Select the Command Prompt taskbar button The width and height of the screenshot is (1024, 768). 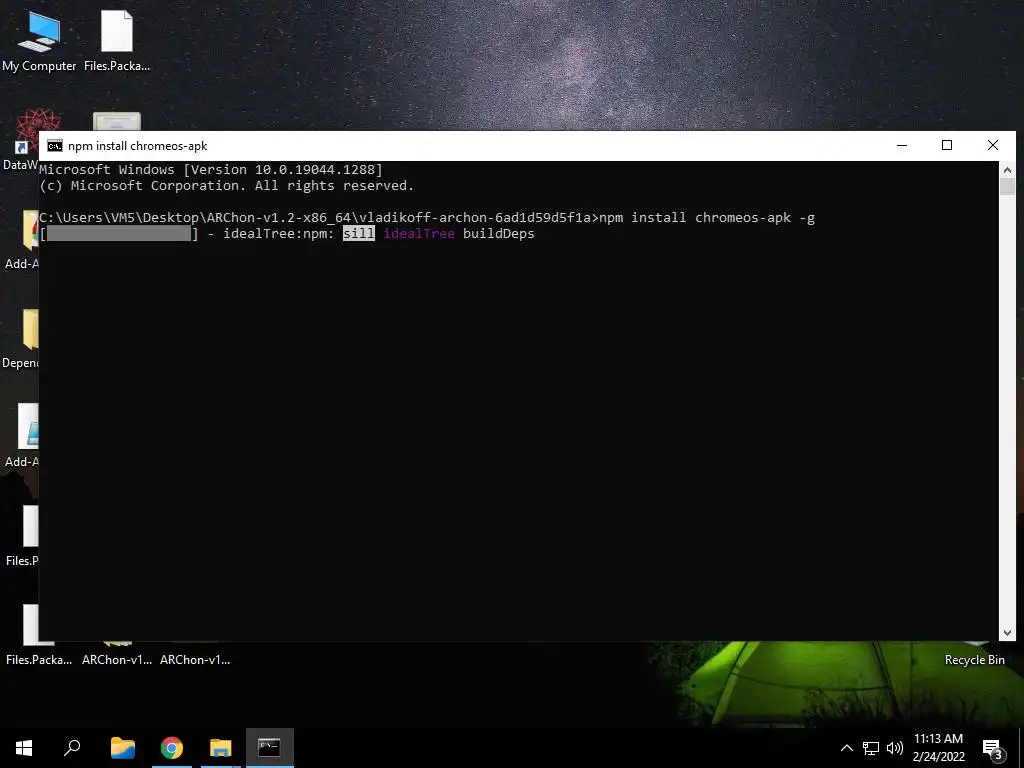[269, 748]
